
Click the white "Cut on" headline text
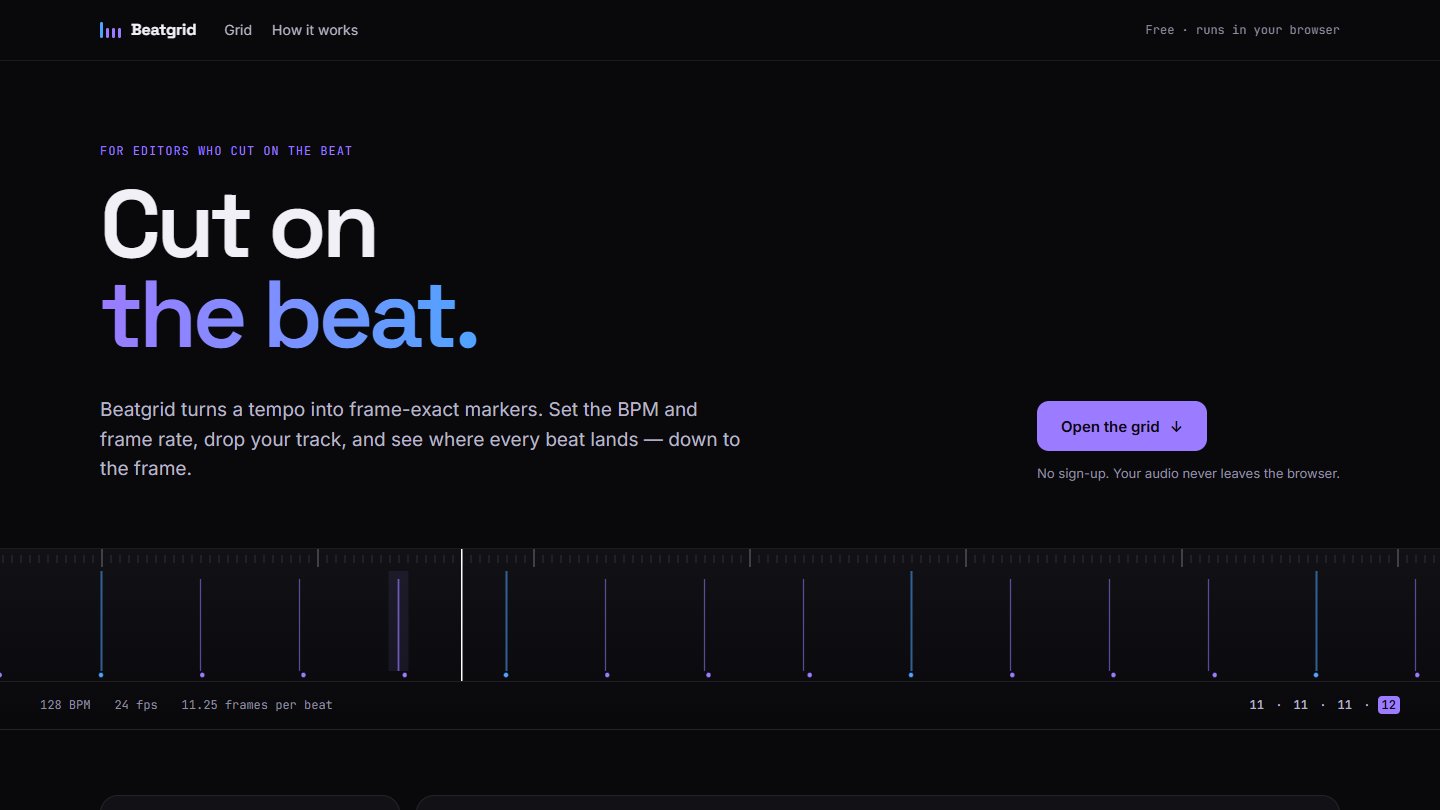(x=239, y=225)
